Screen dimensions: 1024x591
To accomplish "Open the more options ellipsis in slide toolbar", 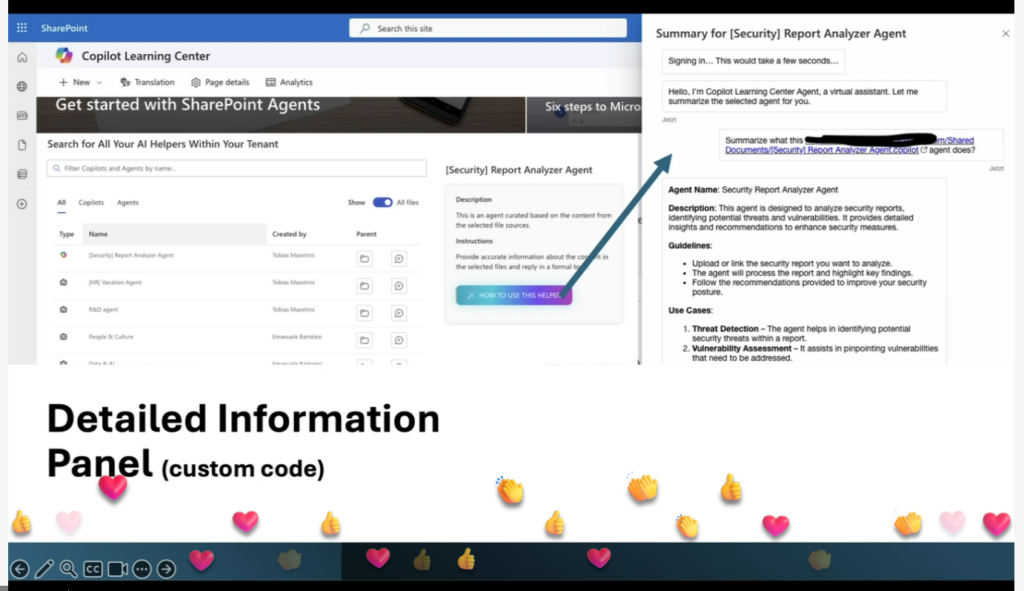I will click(142, 569).
